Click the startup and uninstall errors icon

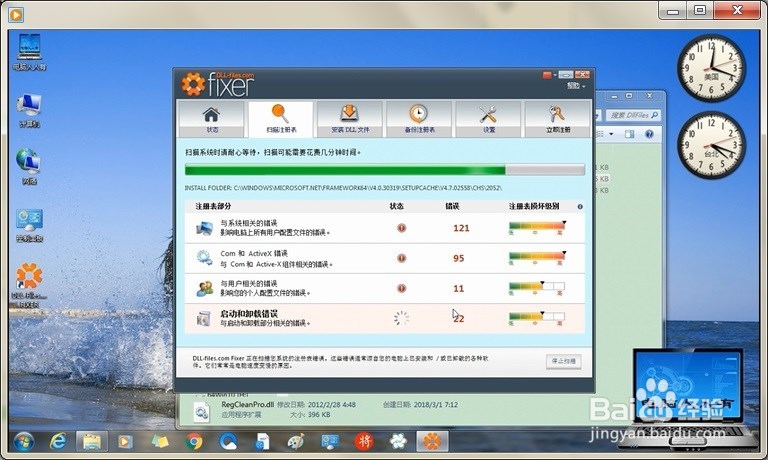point(203,318)
